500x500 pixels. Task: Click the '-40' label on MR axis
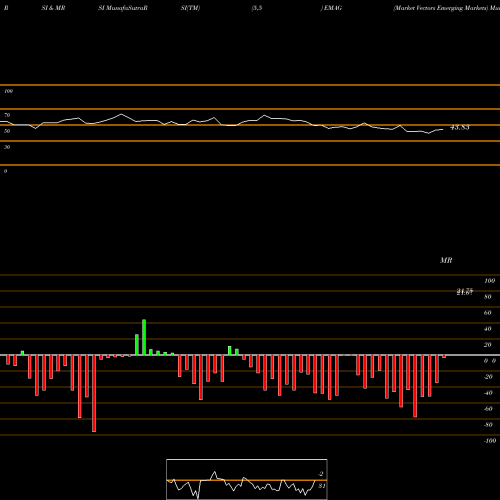tap(488, 393)
